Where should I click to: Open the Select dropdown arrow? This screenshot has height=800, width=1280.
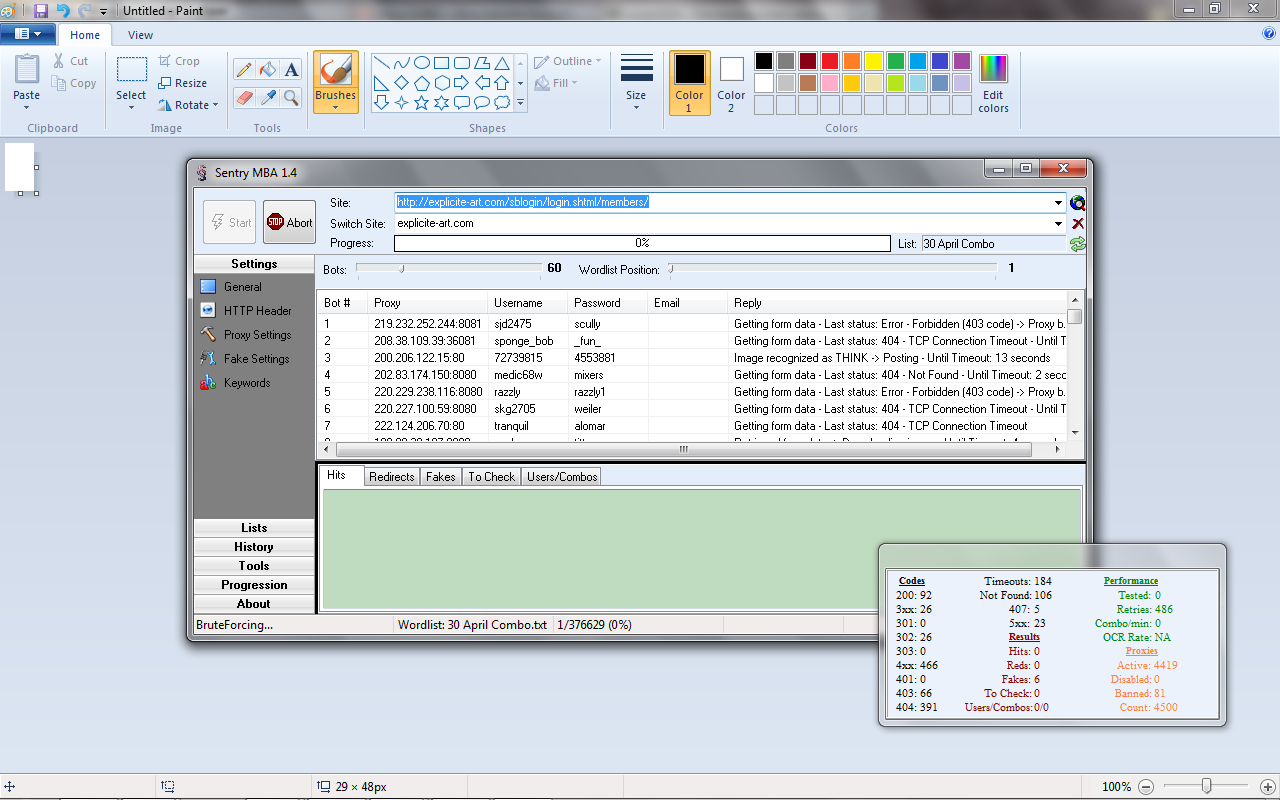pyautogui.click(x=131, y=108)
